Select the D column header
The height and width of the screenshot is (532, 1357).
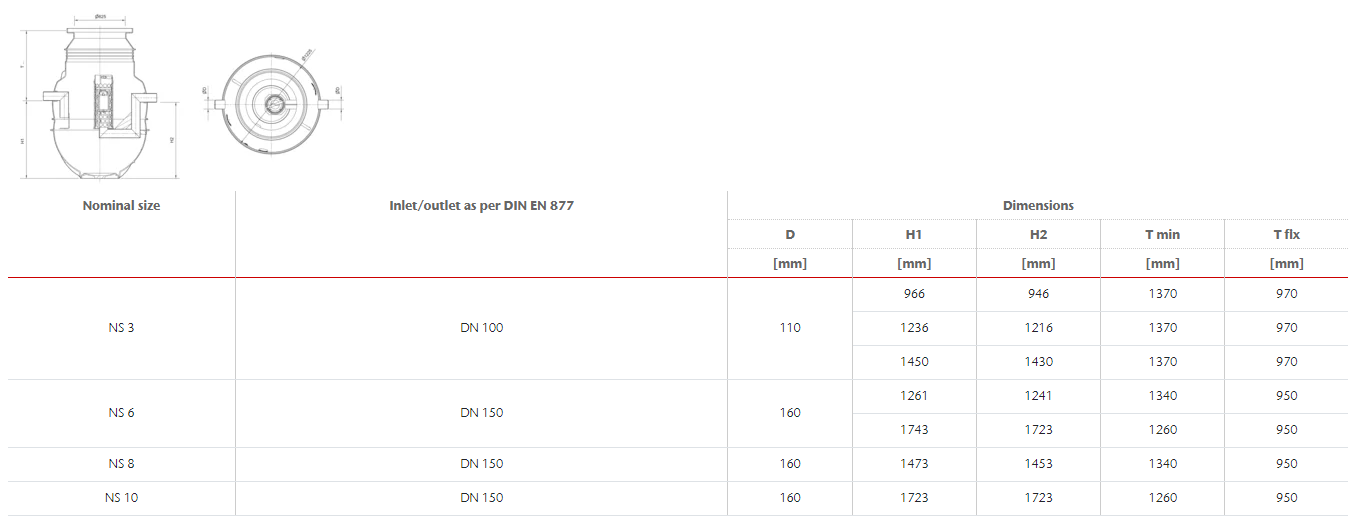tap(790, 234)
